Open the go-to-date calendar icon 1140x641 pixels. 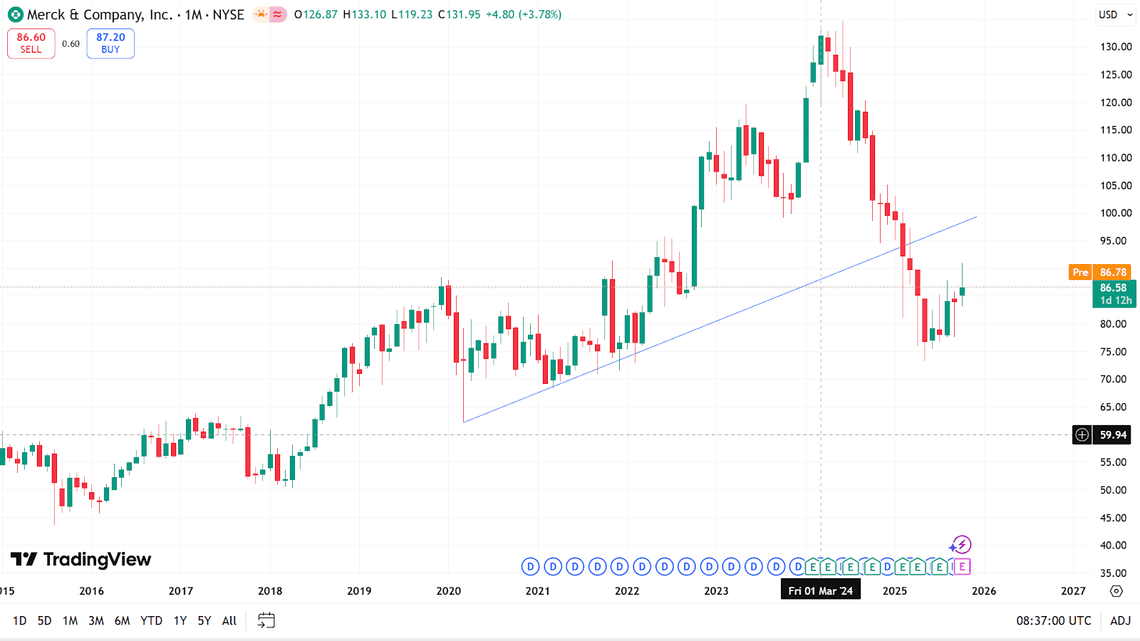(x=266, y=621)
